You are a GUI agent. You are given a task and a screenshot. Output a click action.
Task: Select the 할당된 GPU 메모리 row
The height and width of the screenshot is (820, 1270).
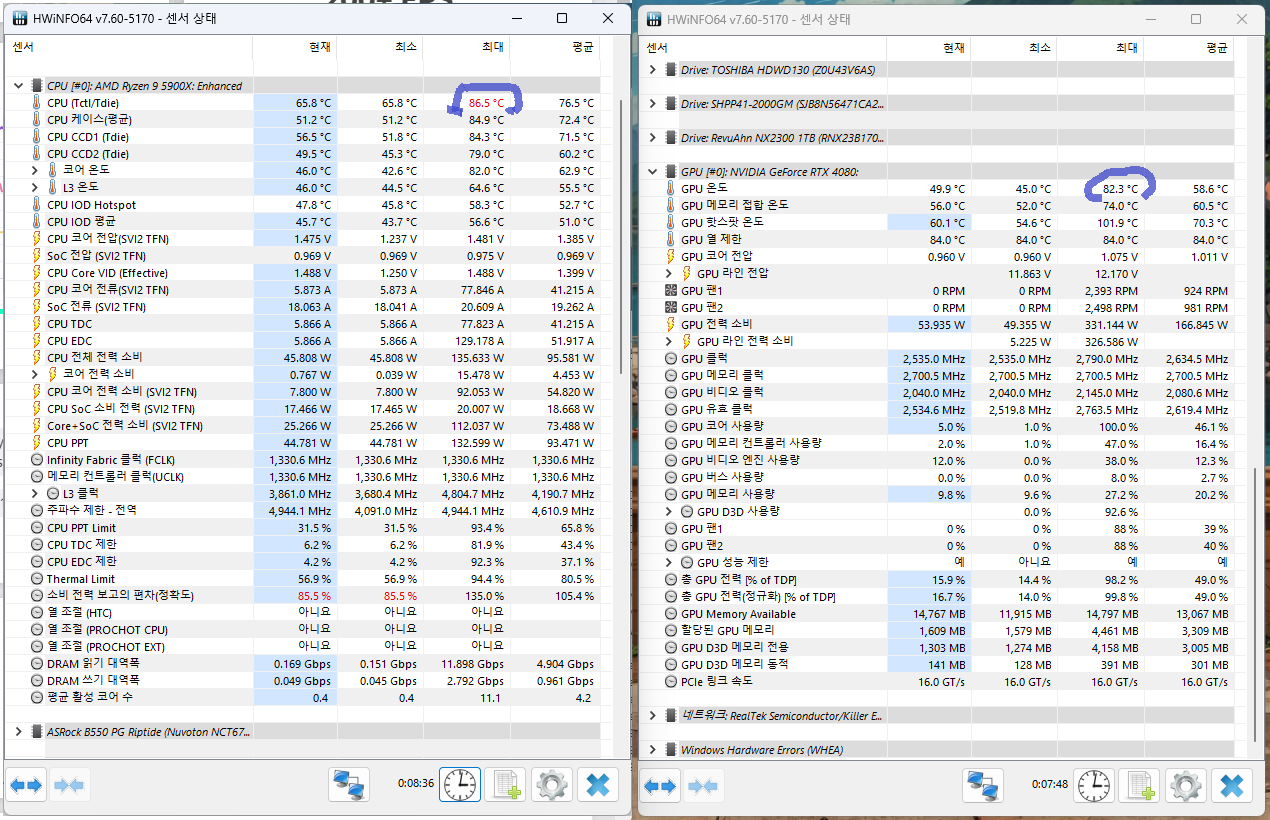[937, 630]
